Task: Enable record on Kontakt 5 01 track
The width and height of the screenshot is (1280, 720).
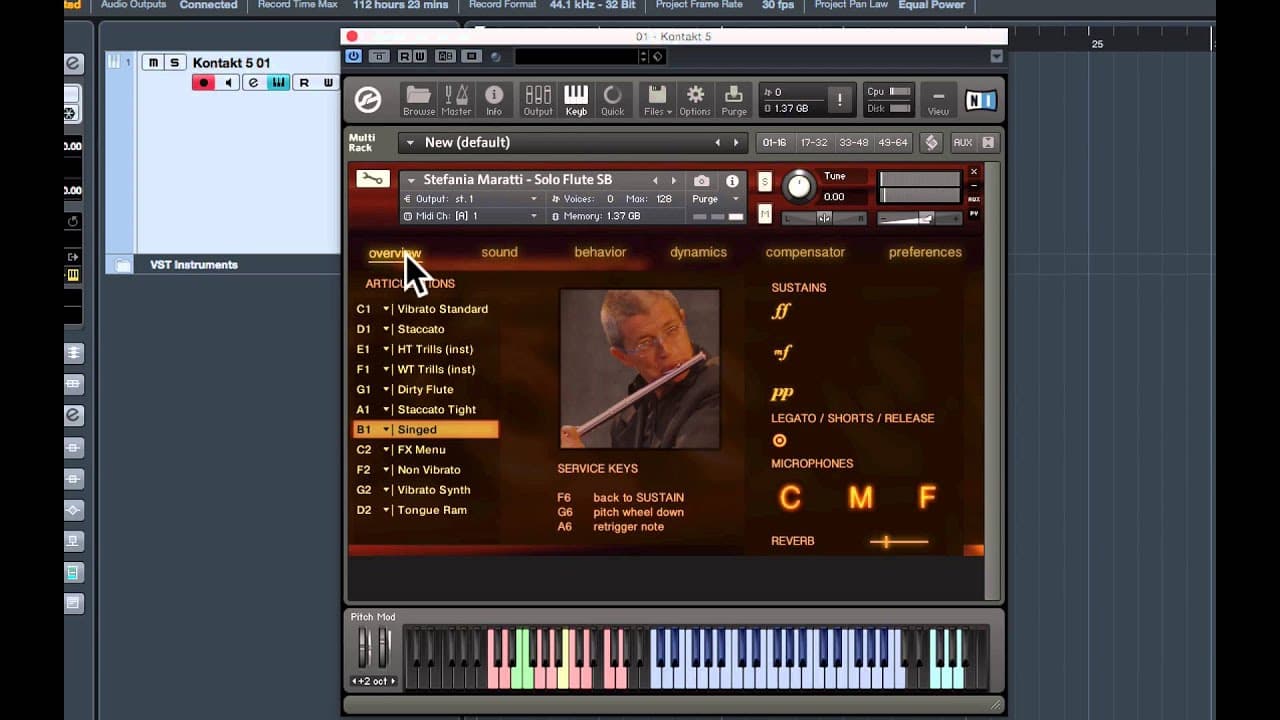Action: pos(204,83)
